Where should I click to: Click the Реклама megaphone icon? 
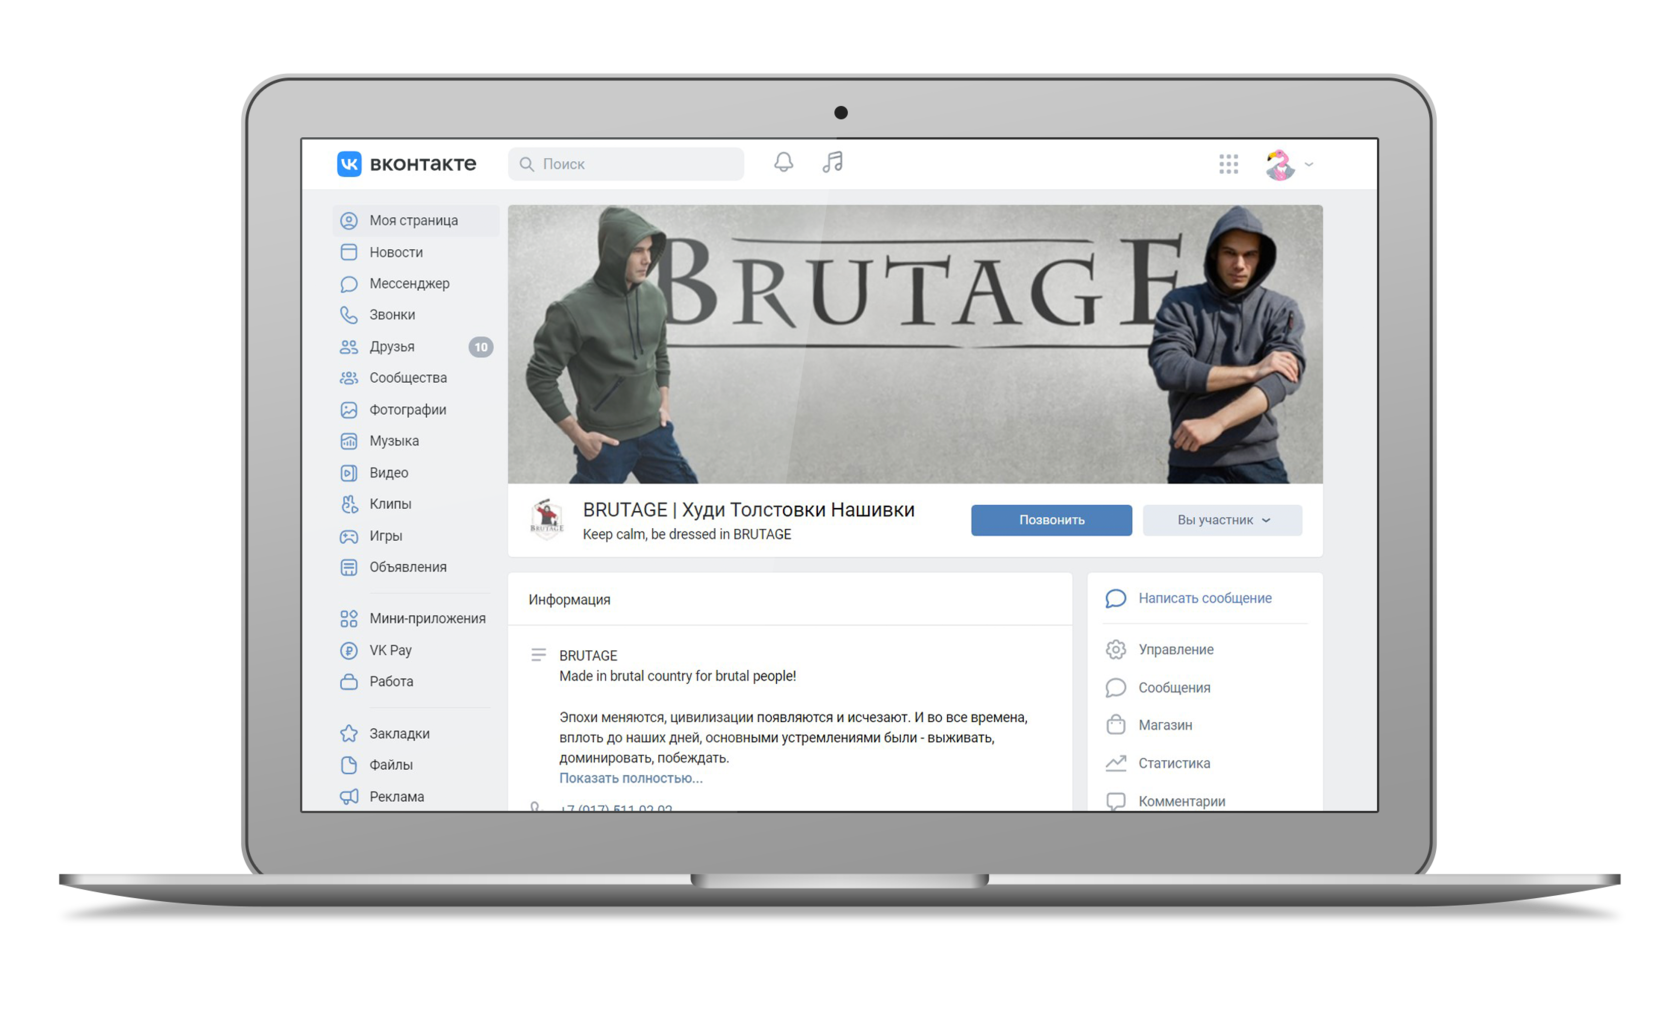click(349, 797)
